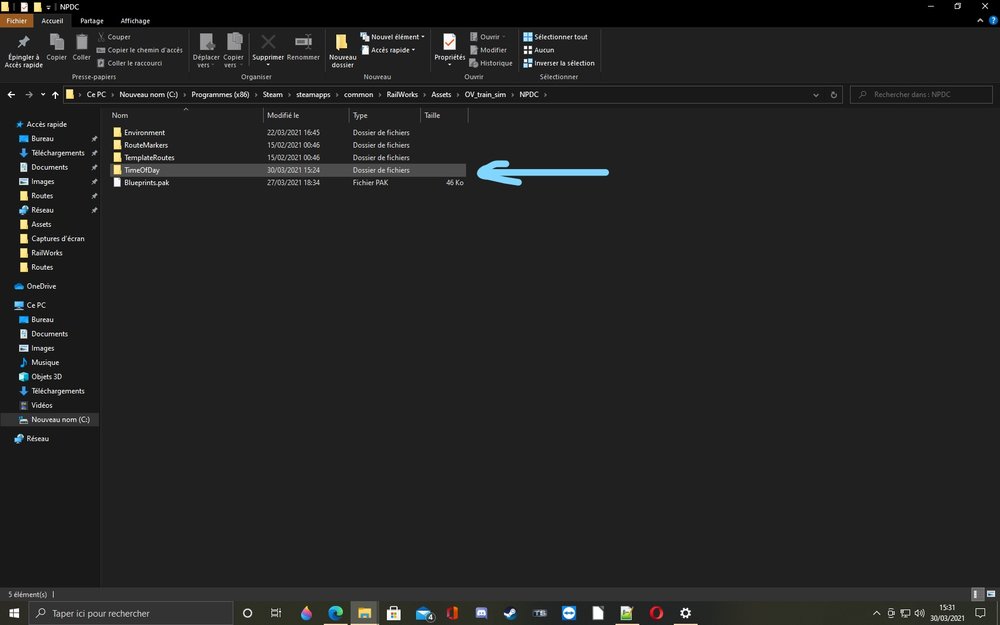Open Propriétés of selected item
Image resolution: width=1000 pixels, height=625 pixels.
coord(450,50)
